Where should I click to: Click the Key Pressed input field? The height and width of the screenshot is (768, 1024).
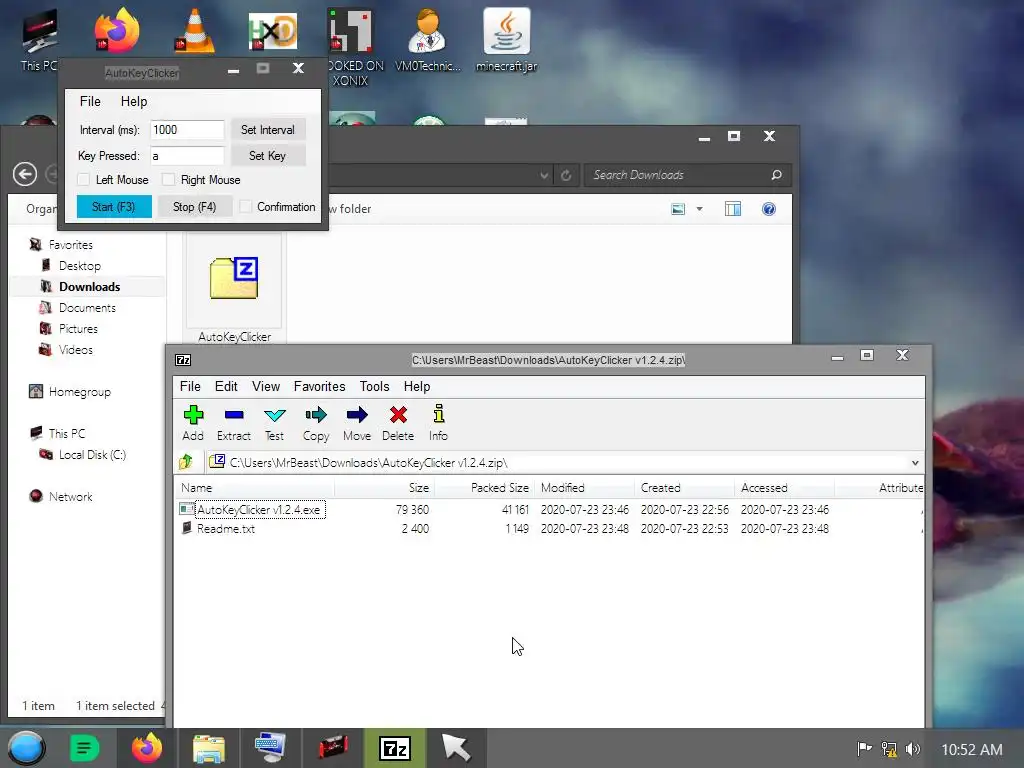187,155
